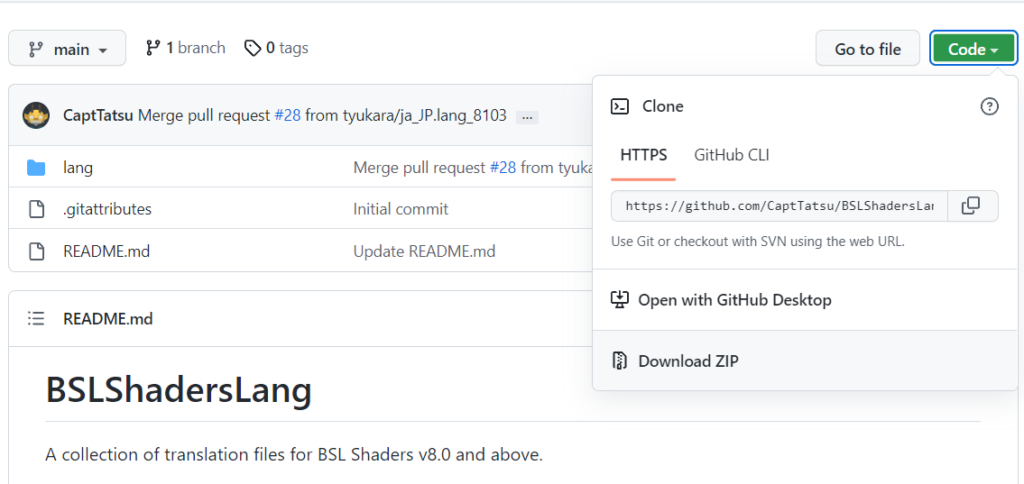
Task: Click the GitHub Desktop download icon
Action: [x=619, y=300]
